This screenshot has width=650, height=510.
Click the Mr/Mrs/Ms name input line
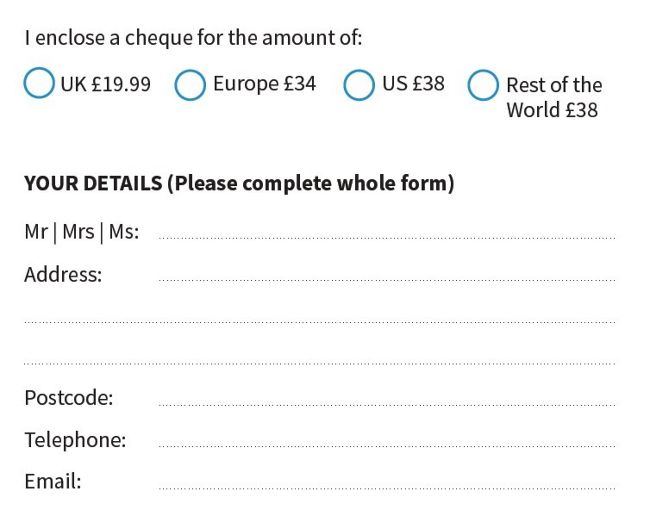click(386, 232)
